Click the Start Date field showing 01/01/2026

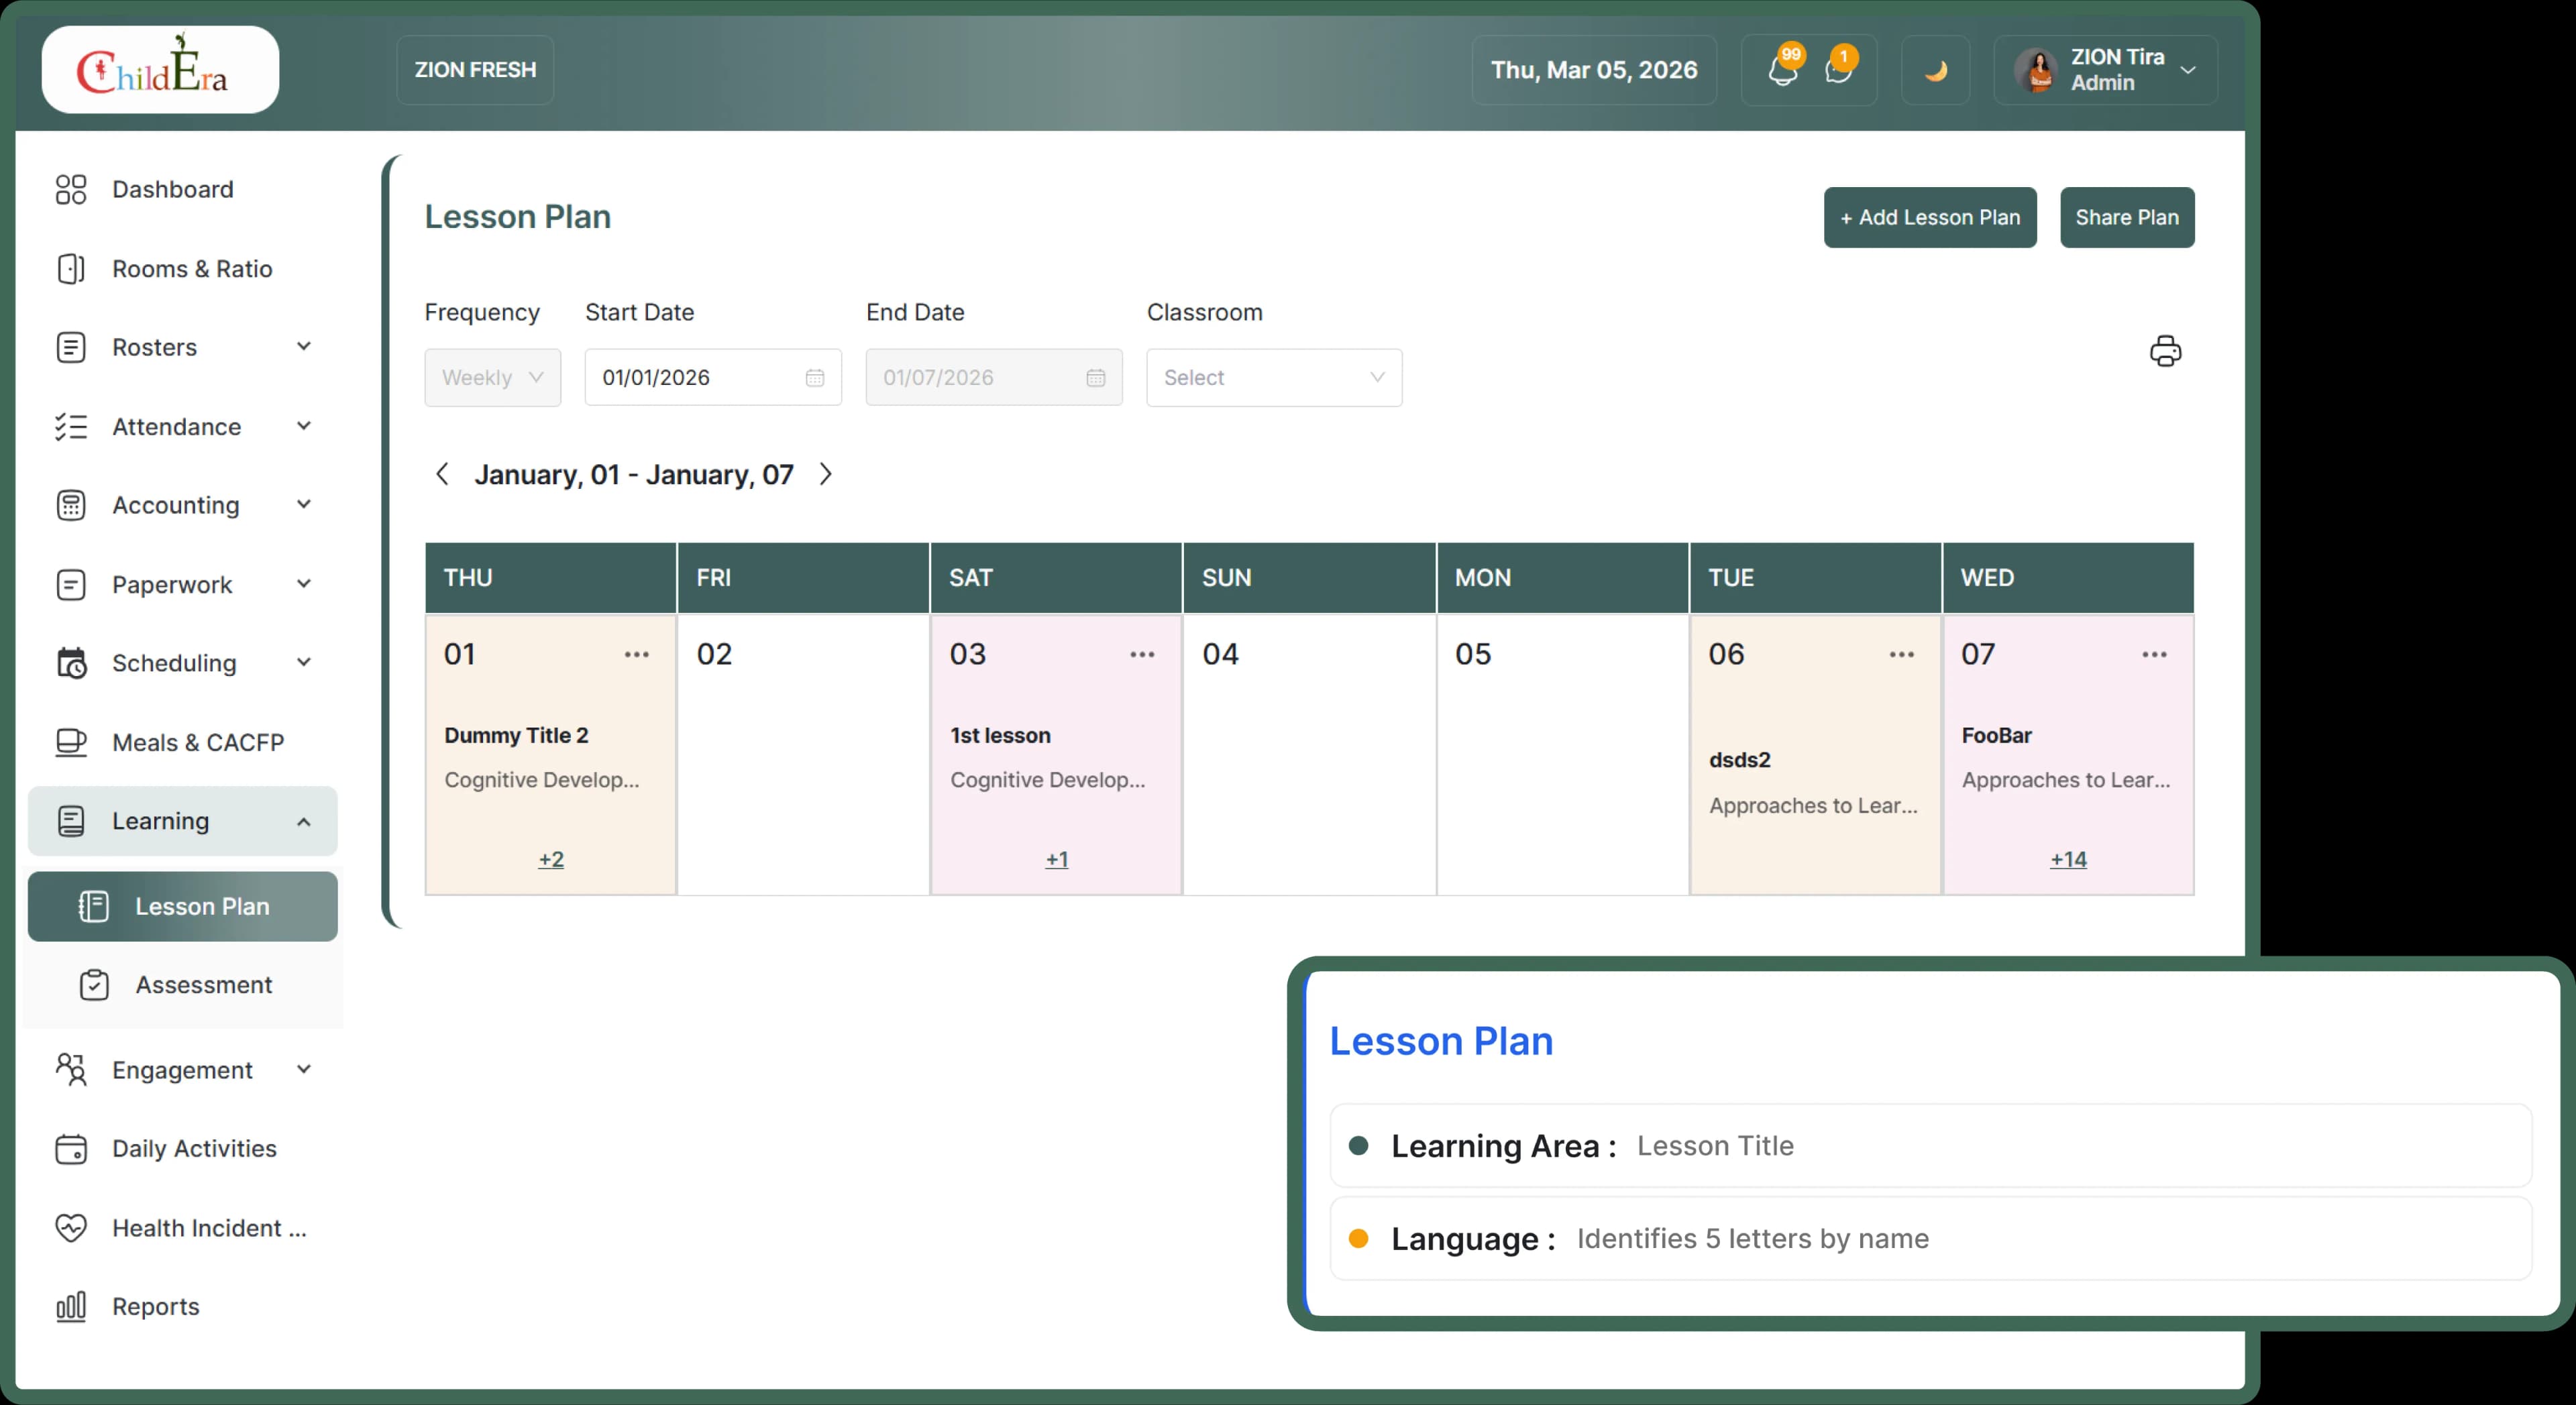pyautogui.click(x=700, y=377)
